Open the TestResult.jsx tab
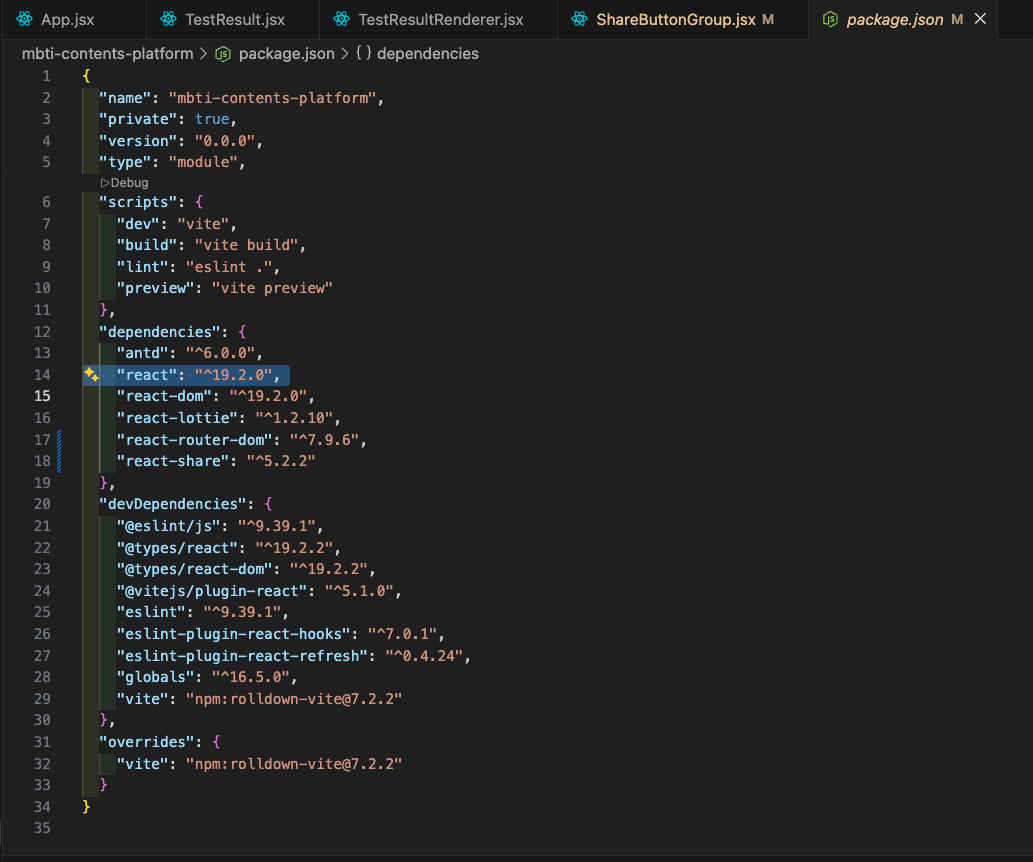1033x862 pixels. [233, 20]
